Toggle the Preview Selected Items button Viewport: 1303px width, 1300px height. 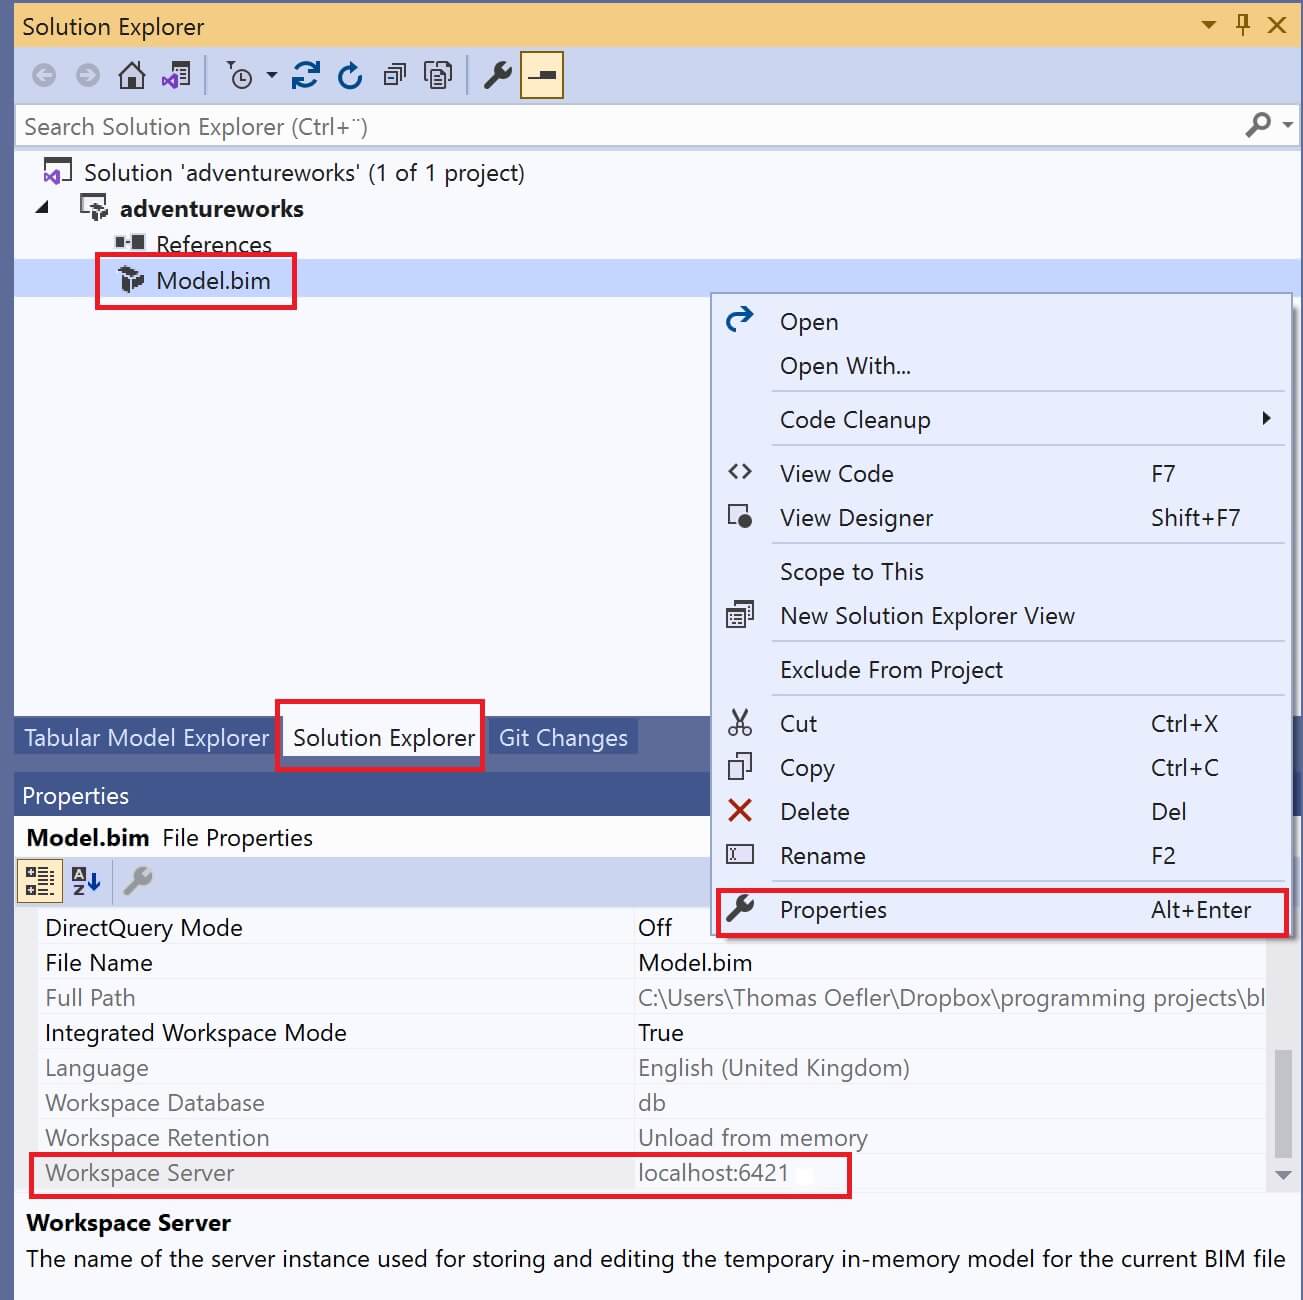[x=542, y=75]
